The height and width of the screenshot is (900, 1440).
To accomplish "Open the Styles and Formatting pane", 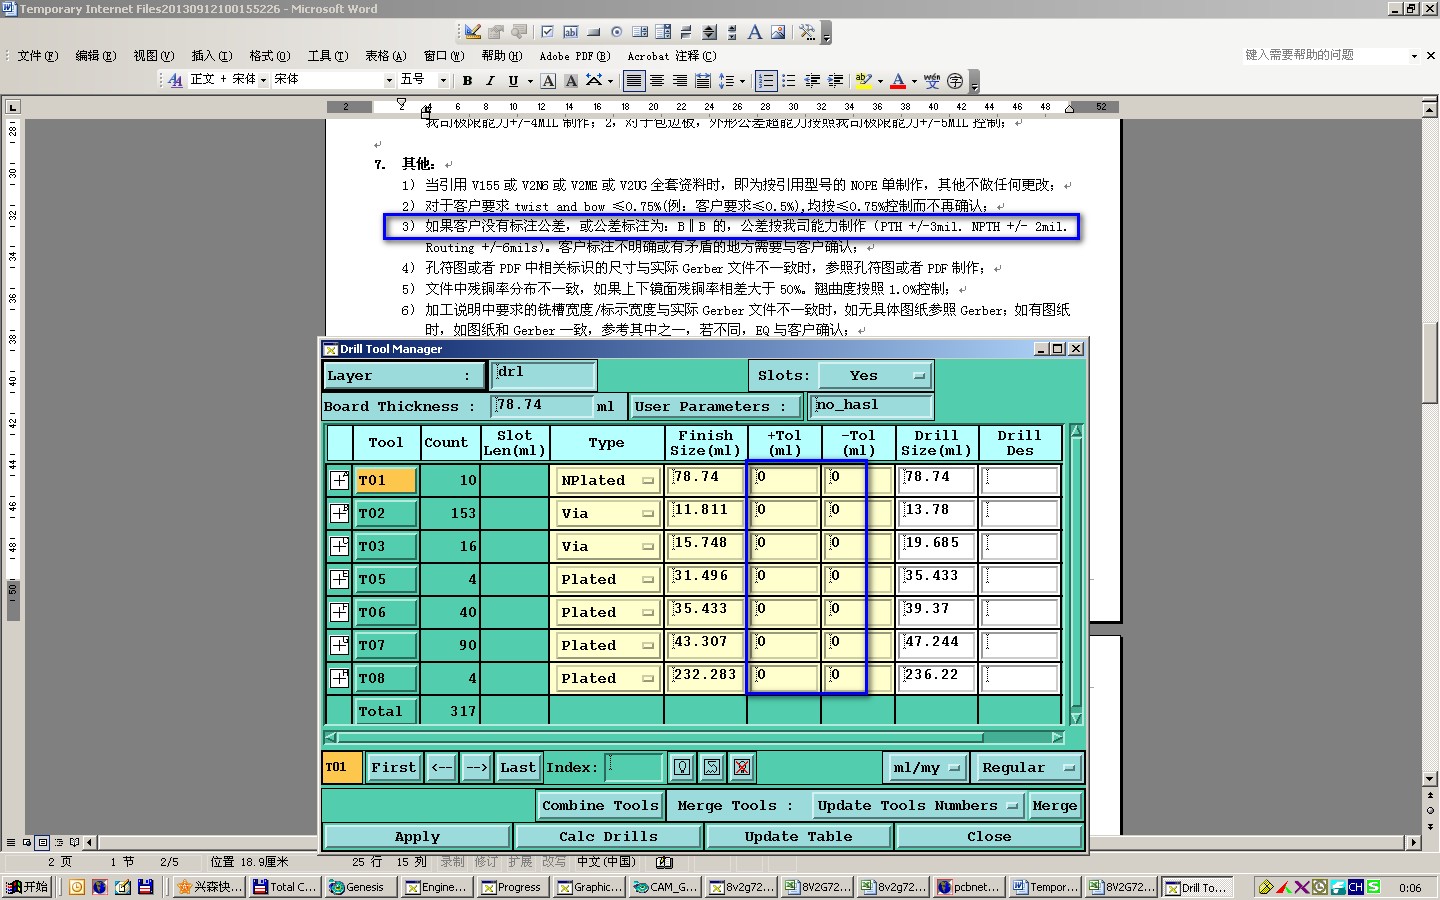I will point(175,80).
